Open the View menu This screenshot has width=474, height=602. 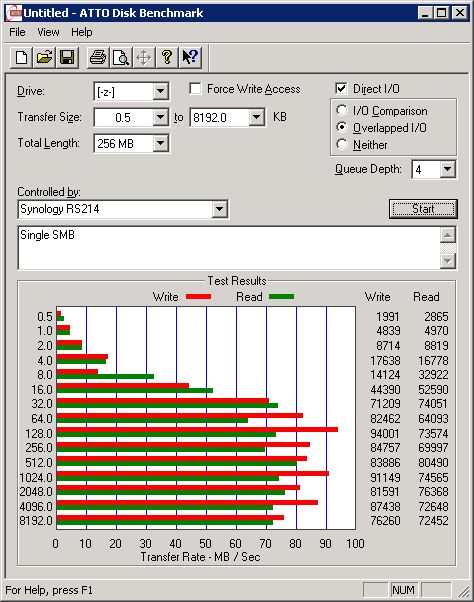tap(48, 32)
